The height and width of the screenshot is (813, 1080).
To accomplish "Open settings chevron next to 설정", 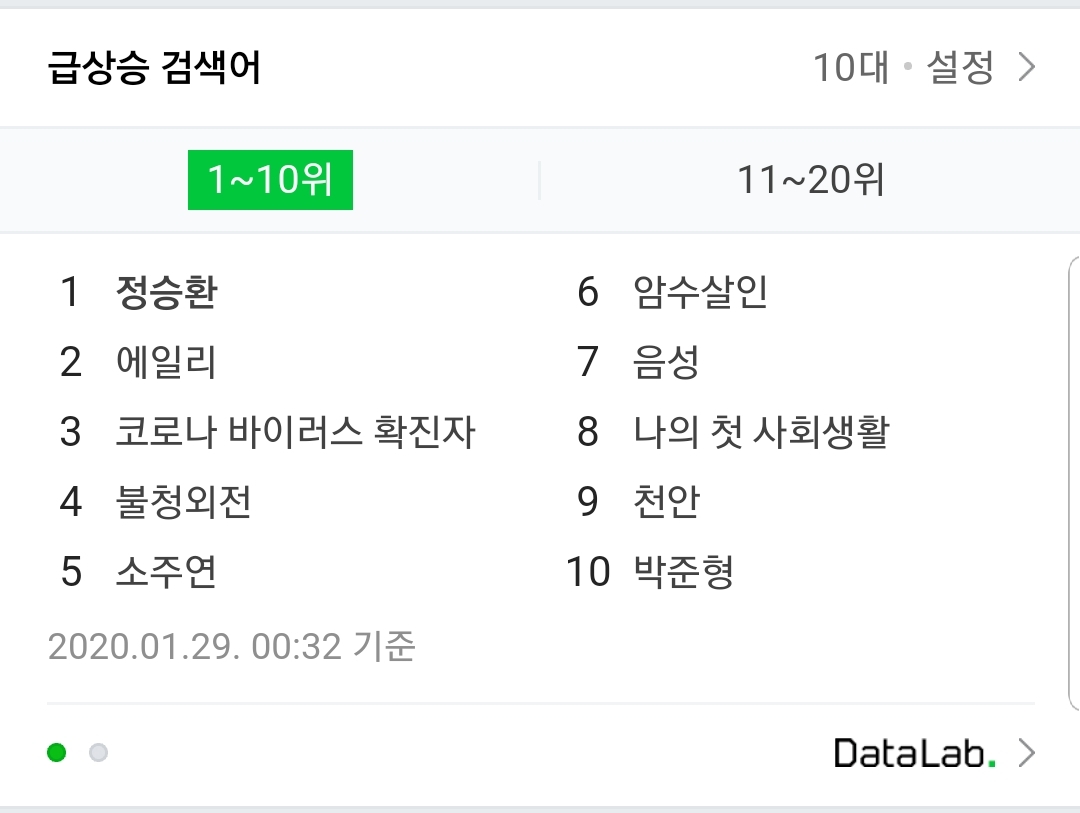I will pos(1026,68).
